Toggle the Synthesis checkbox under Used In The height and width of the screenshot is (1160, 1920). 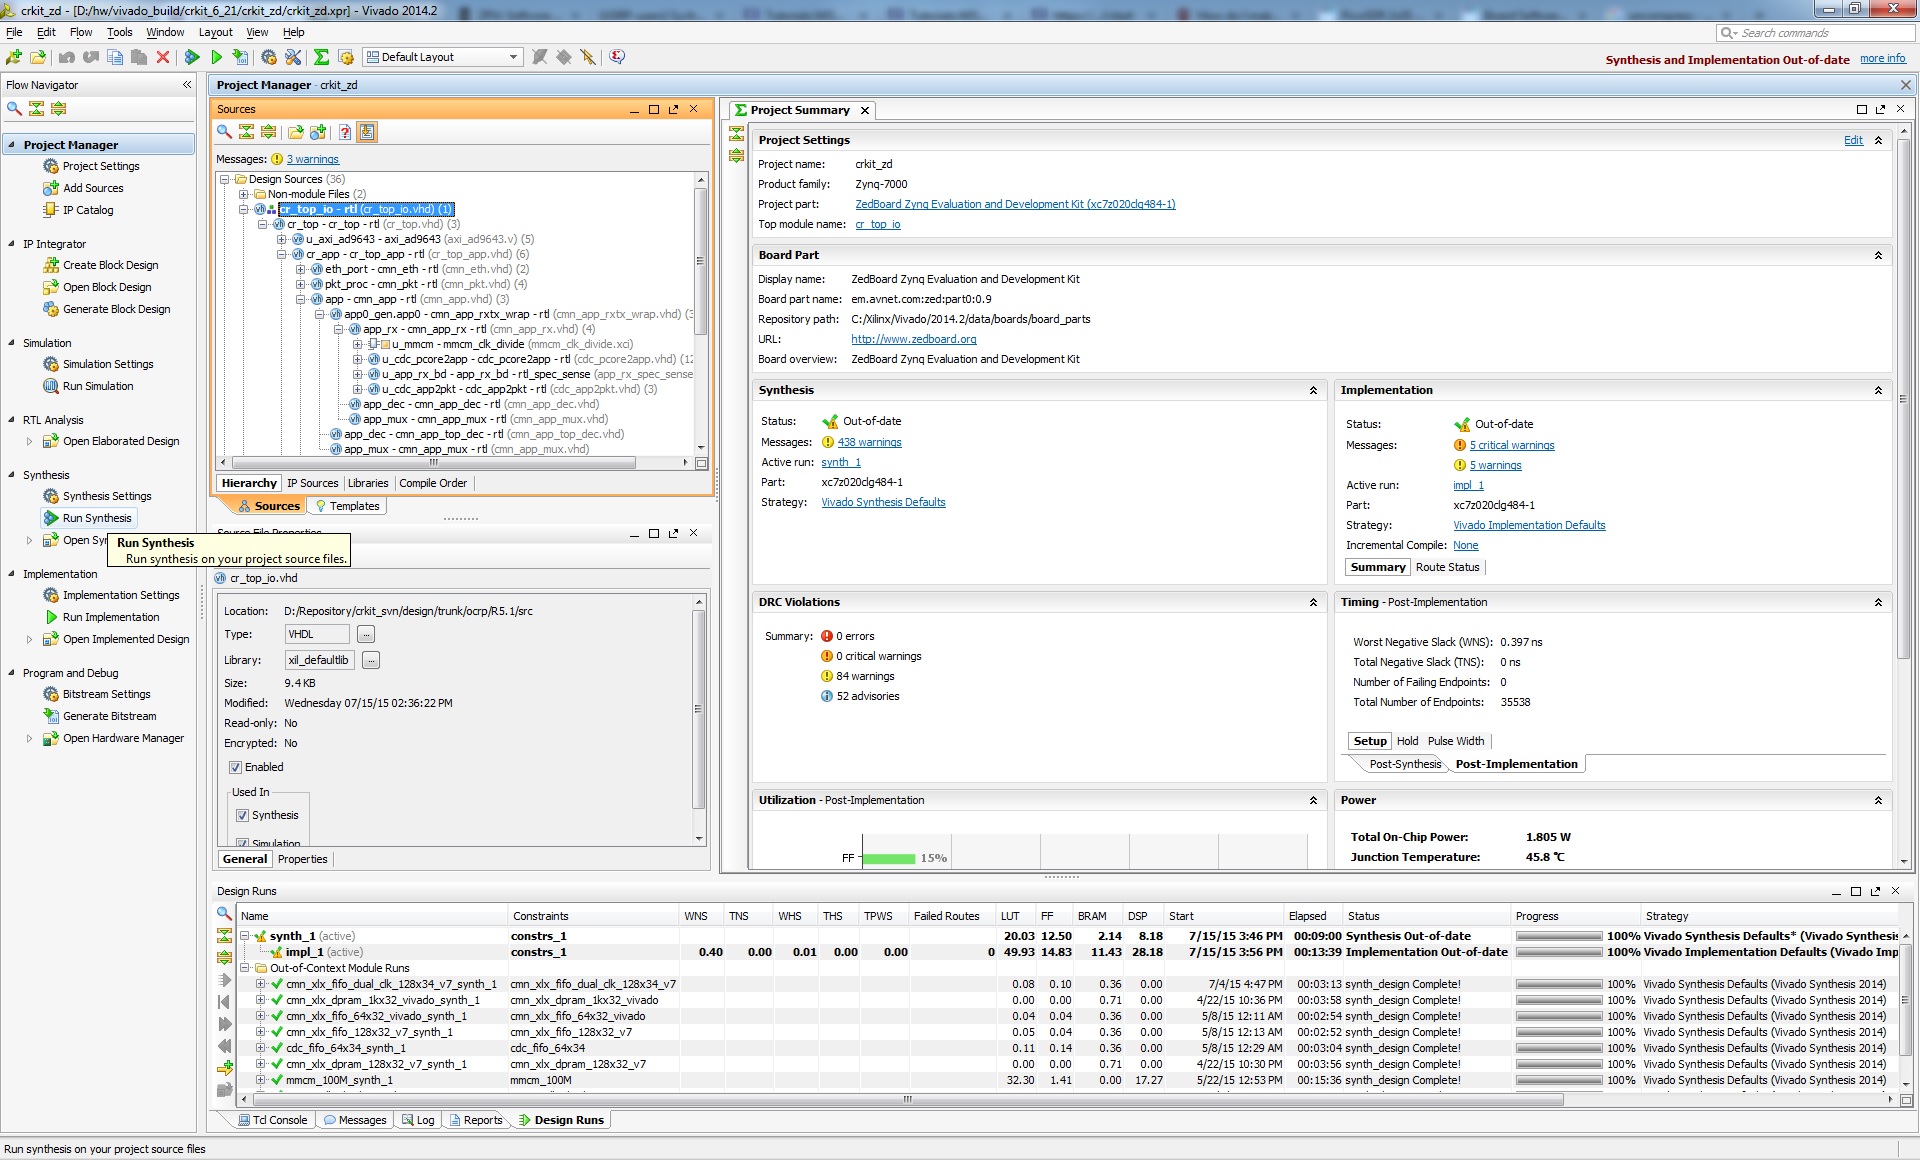242,816
